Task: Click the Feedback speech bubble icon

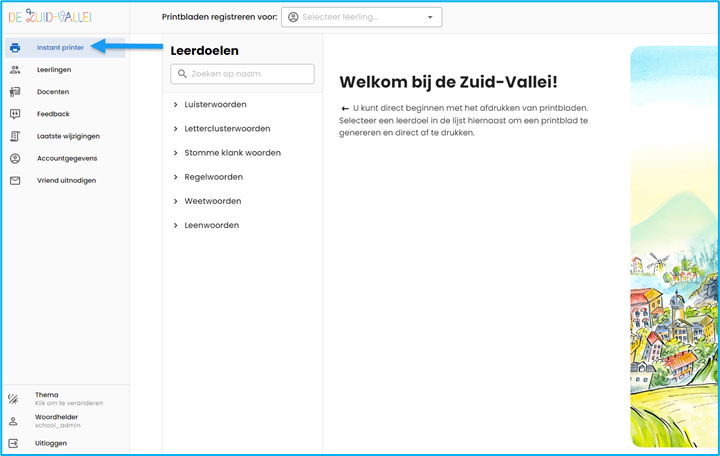Action: 15,114
